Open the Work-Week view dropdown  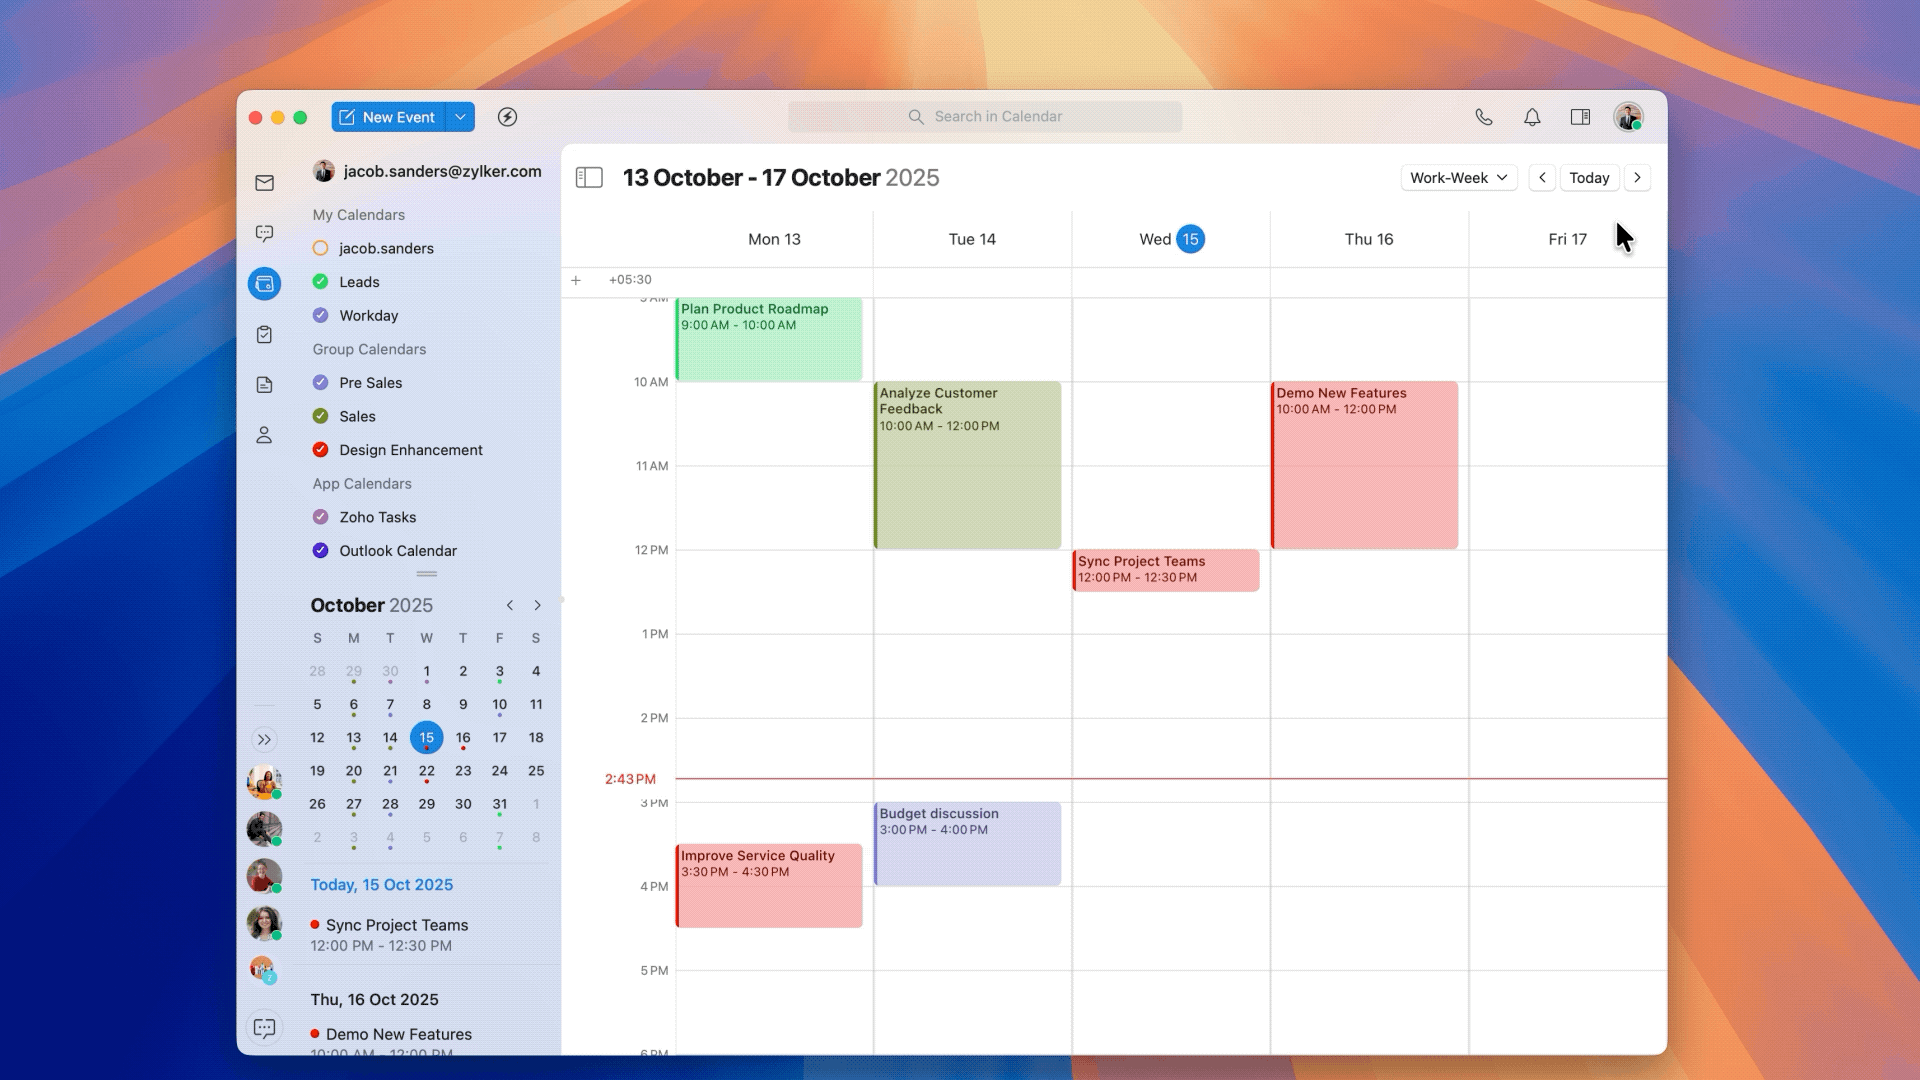tap(1459, 178)
